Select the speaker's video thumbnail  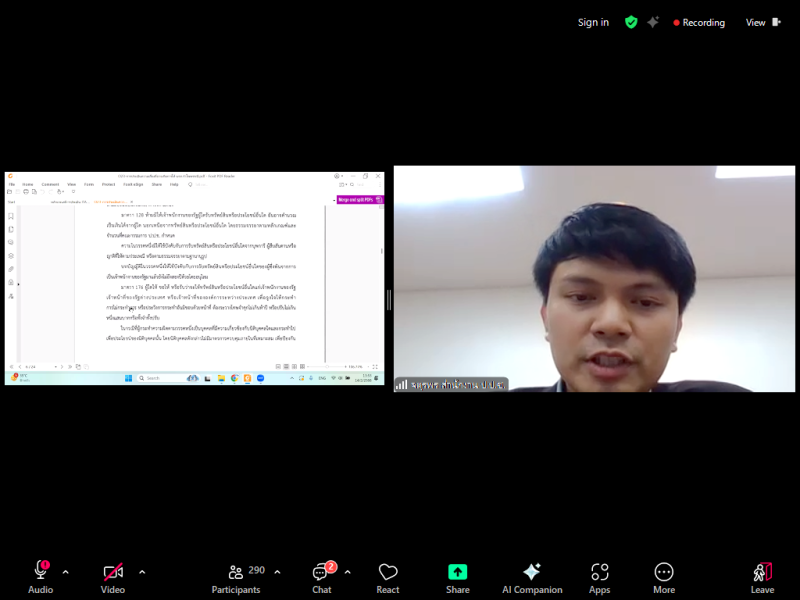[x=594, y=279]
